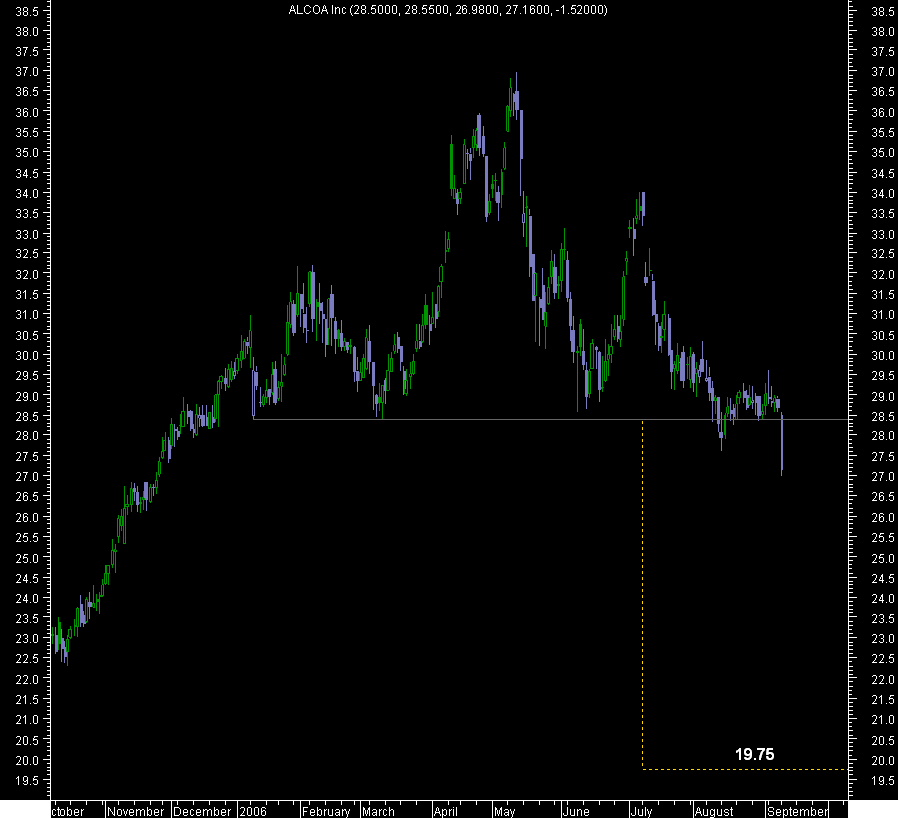Select the 28.5 label on the left price axis
The height and width of the screenshot is (818, 898).
pos(27,416)
